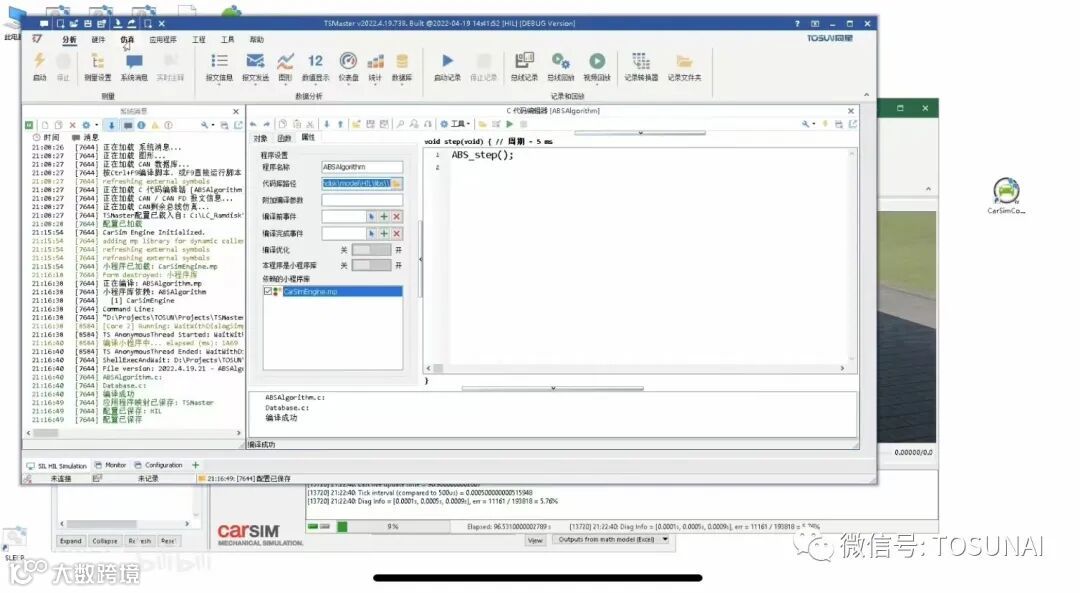Click info filter icon in 系统消息 toolbar

pyautogui.click(x=141, y=125)
